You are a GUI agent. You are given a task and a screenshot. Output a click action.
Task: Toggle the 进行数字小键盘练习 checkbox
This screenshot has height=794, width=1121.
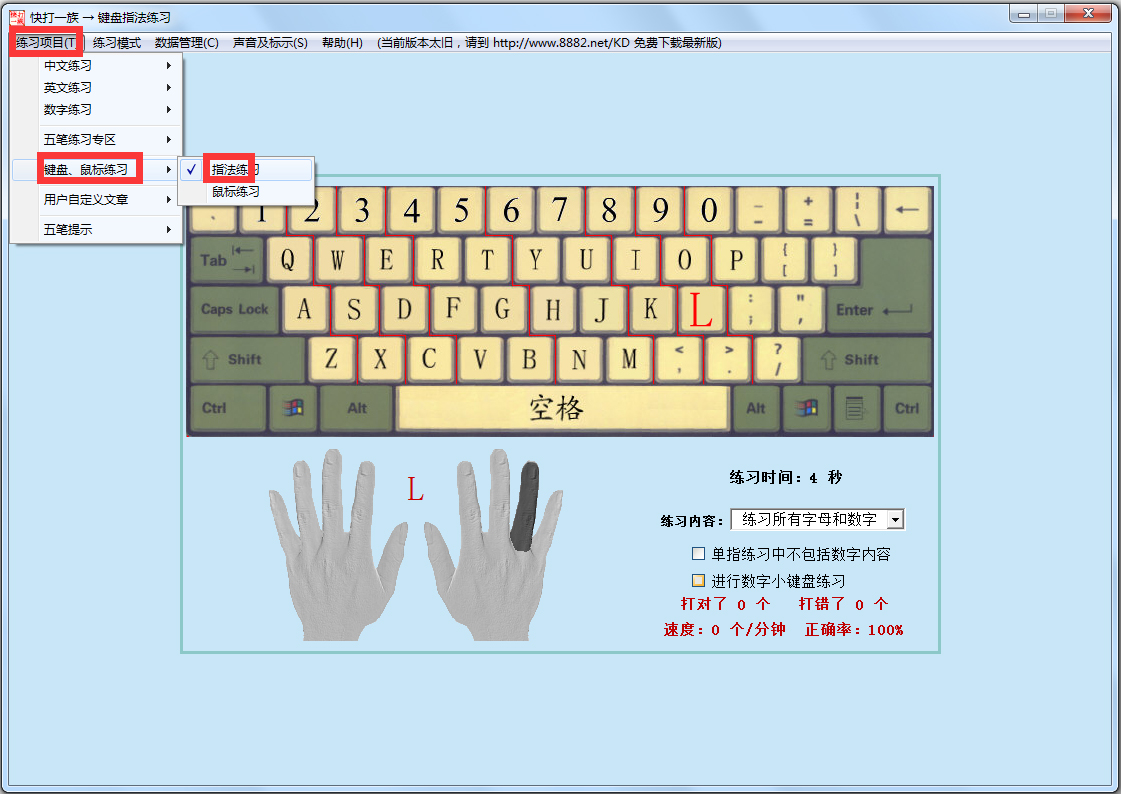tap(697, 579)
